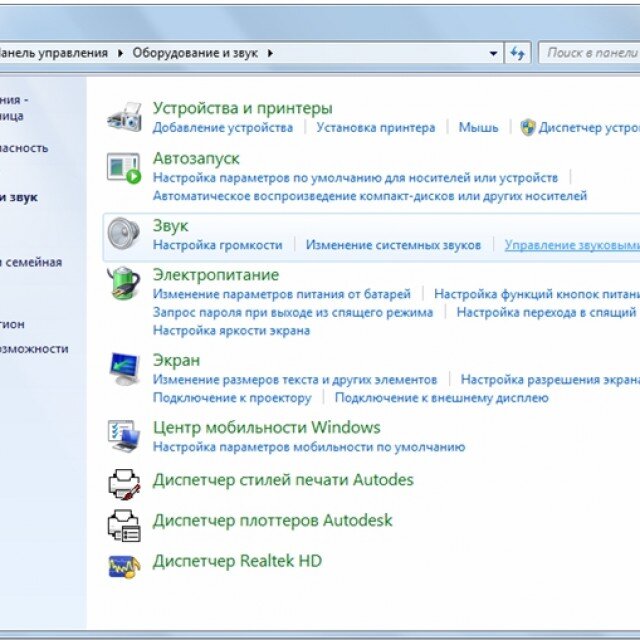The width and height of the screenshot is (640, 640).
Task: Click Настройка параметров по умолчанию для носителей
Action: (x=355, y=178)
